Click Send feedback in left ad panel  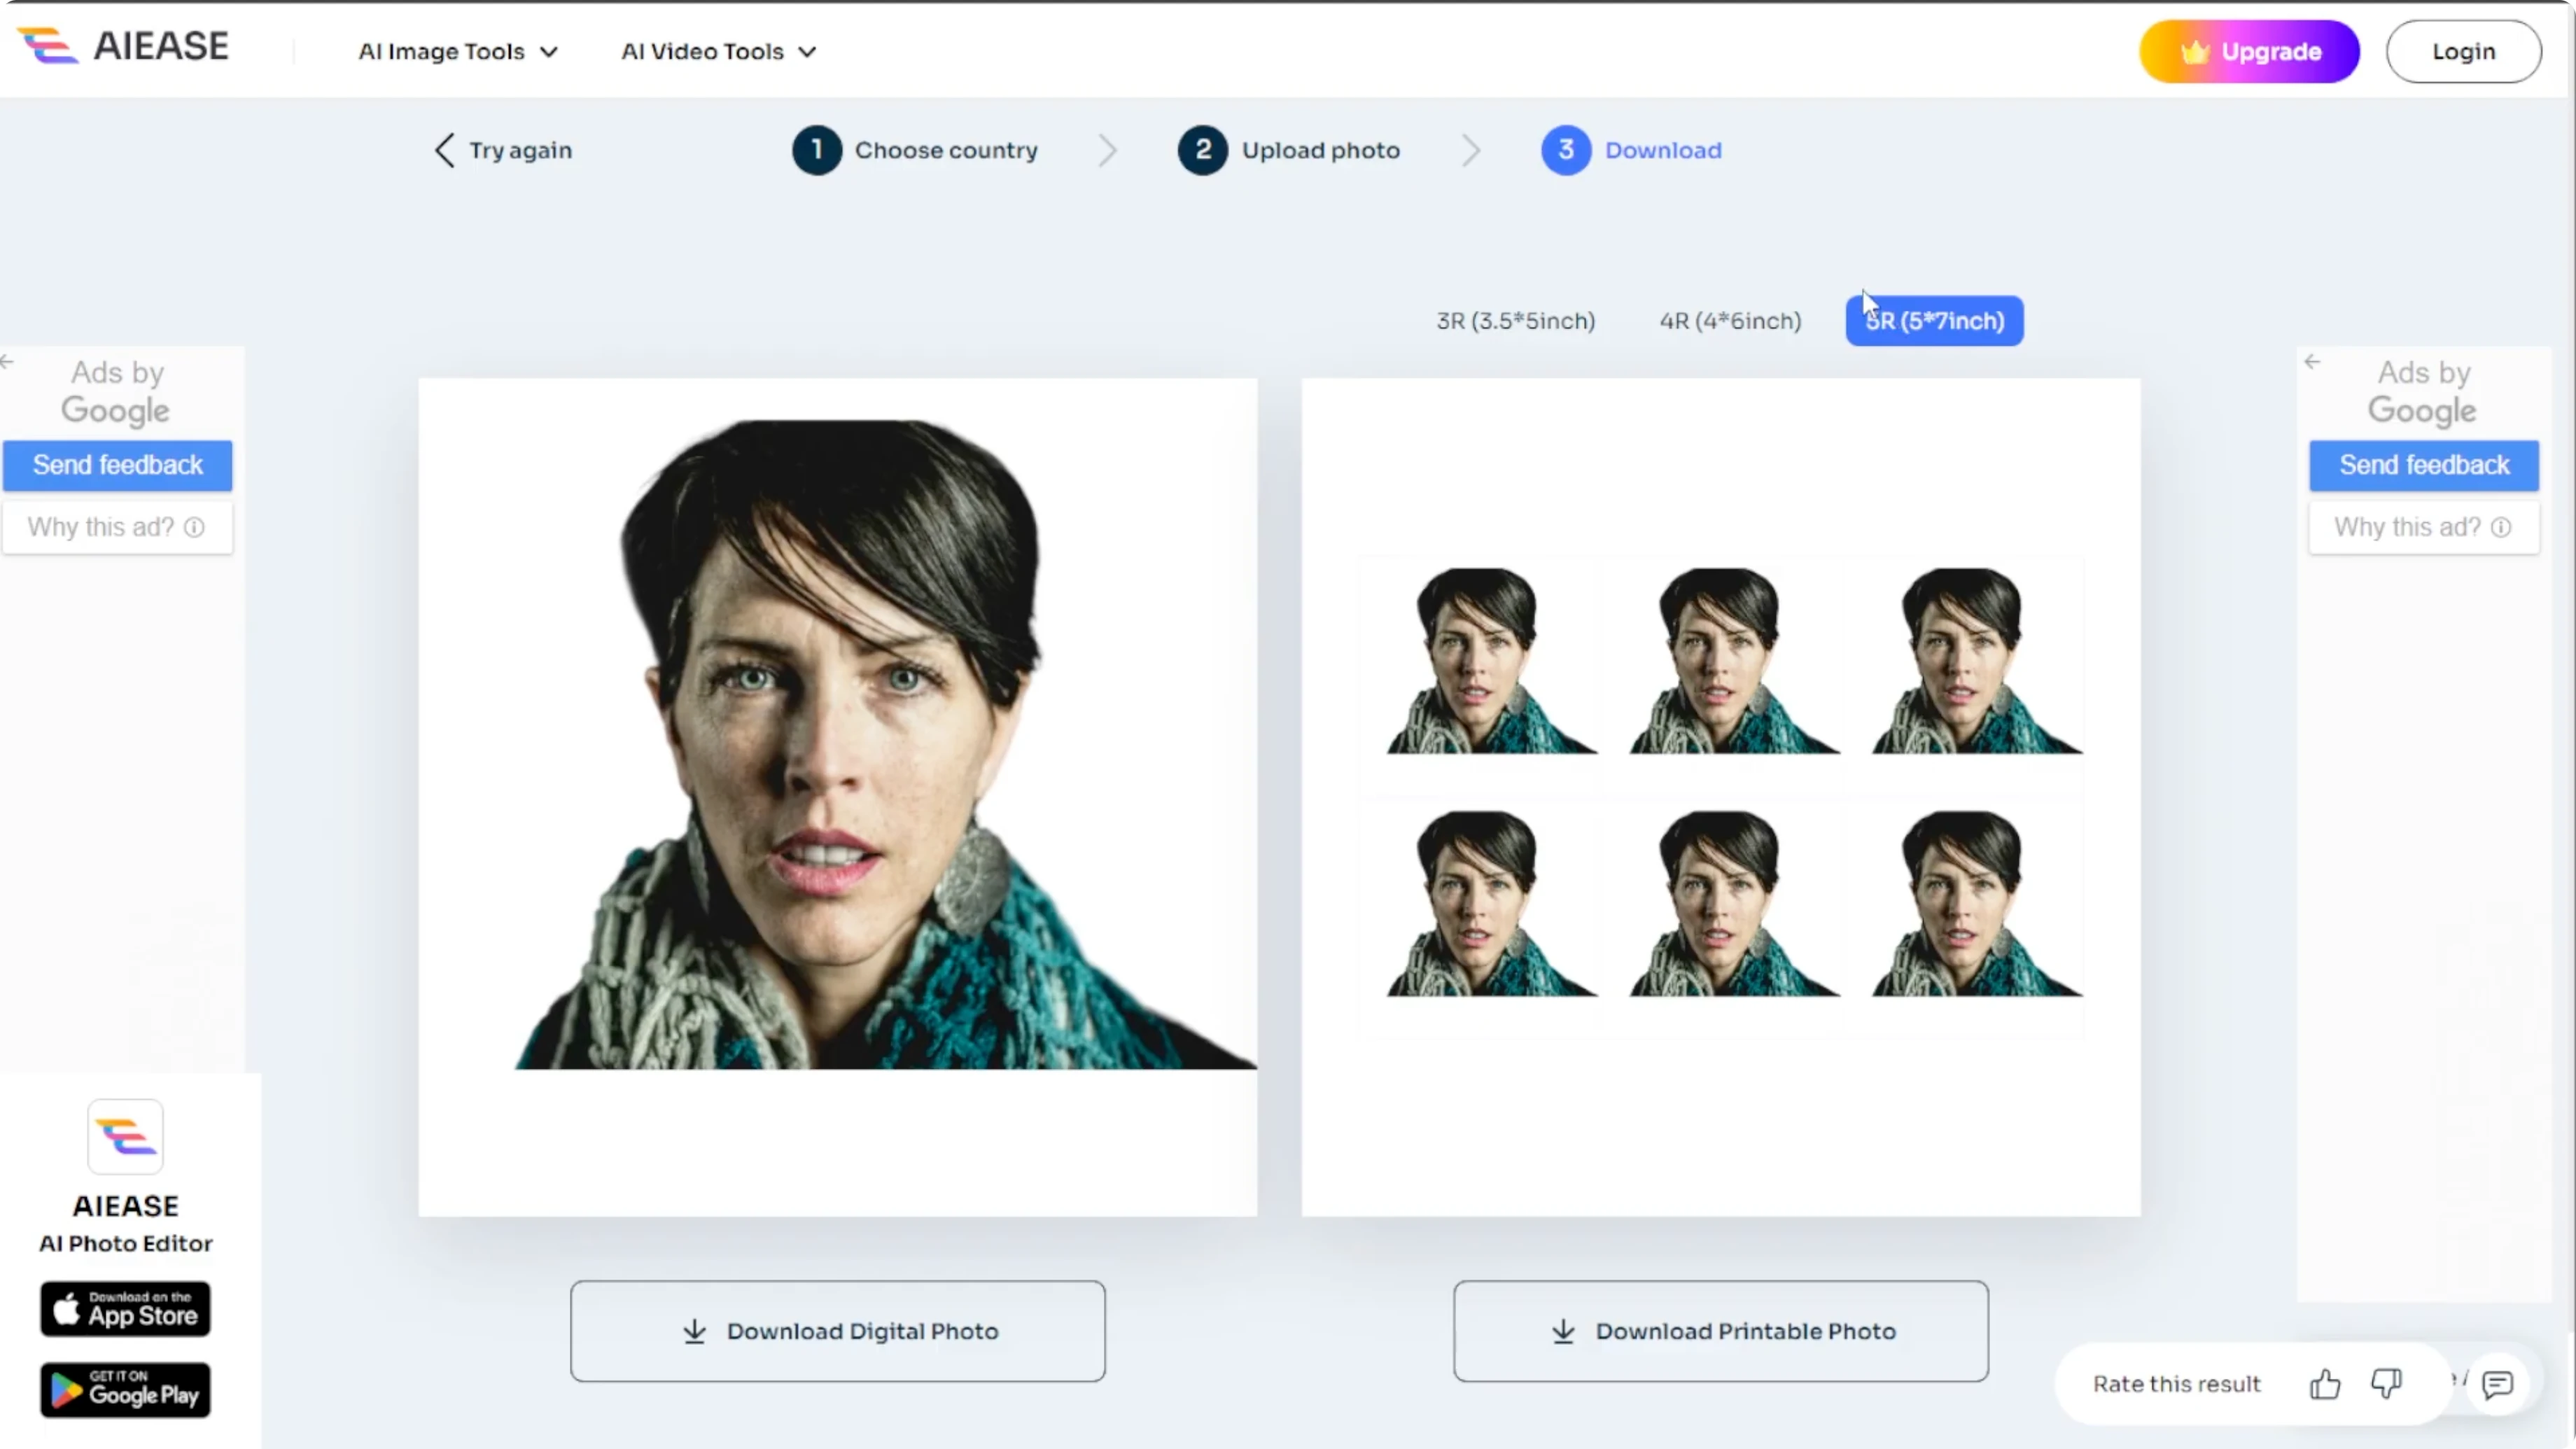pyautogui.click(x=117, y=465)
